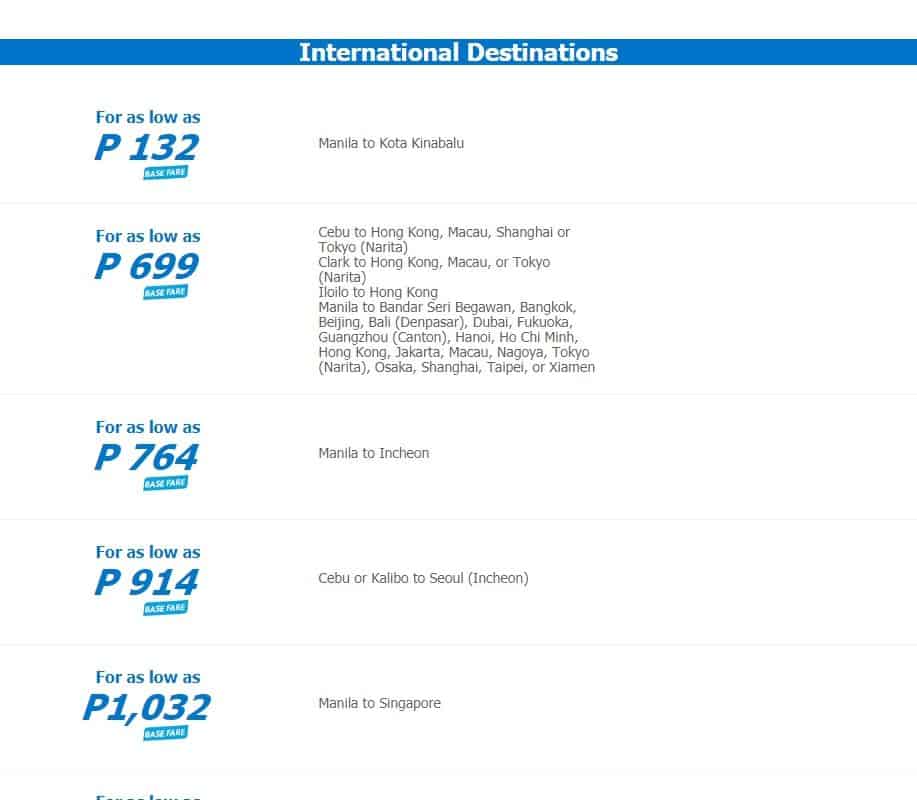The width and height of the screenshot is (917, 800).
Task: Select the P 132 fare price
Action: [147, 148]
